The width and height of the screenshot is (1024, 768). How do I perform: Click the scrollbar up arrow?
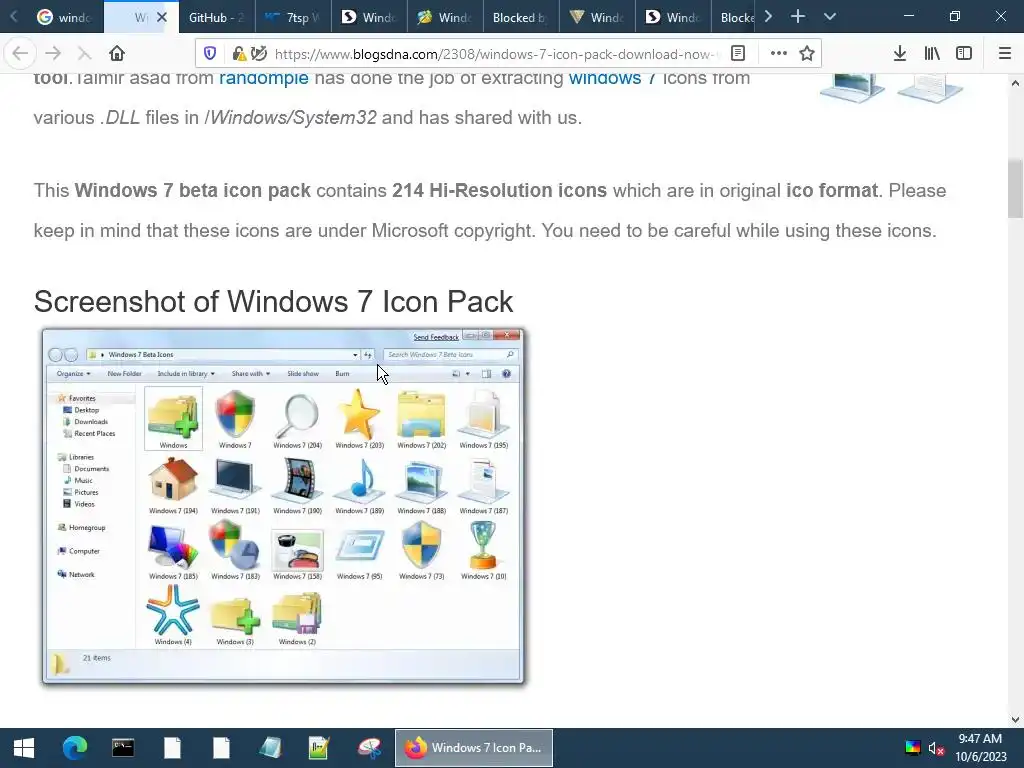click(1015, 83)
